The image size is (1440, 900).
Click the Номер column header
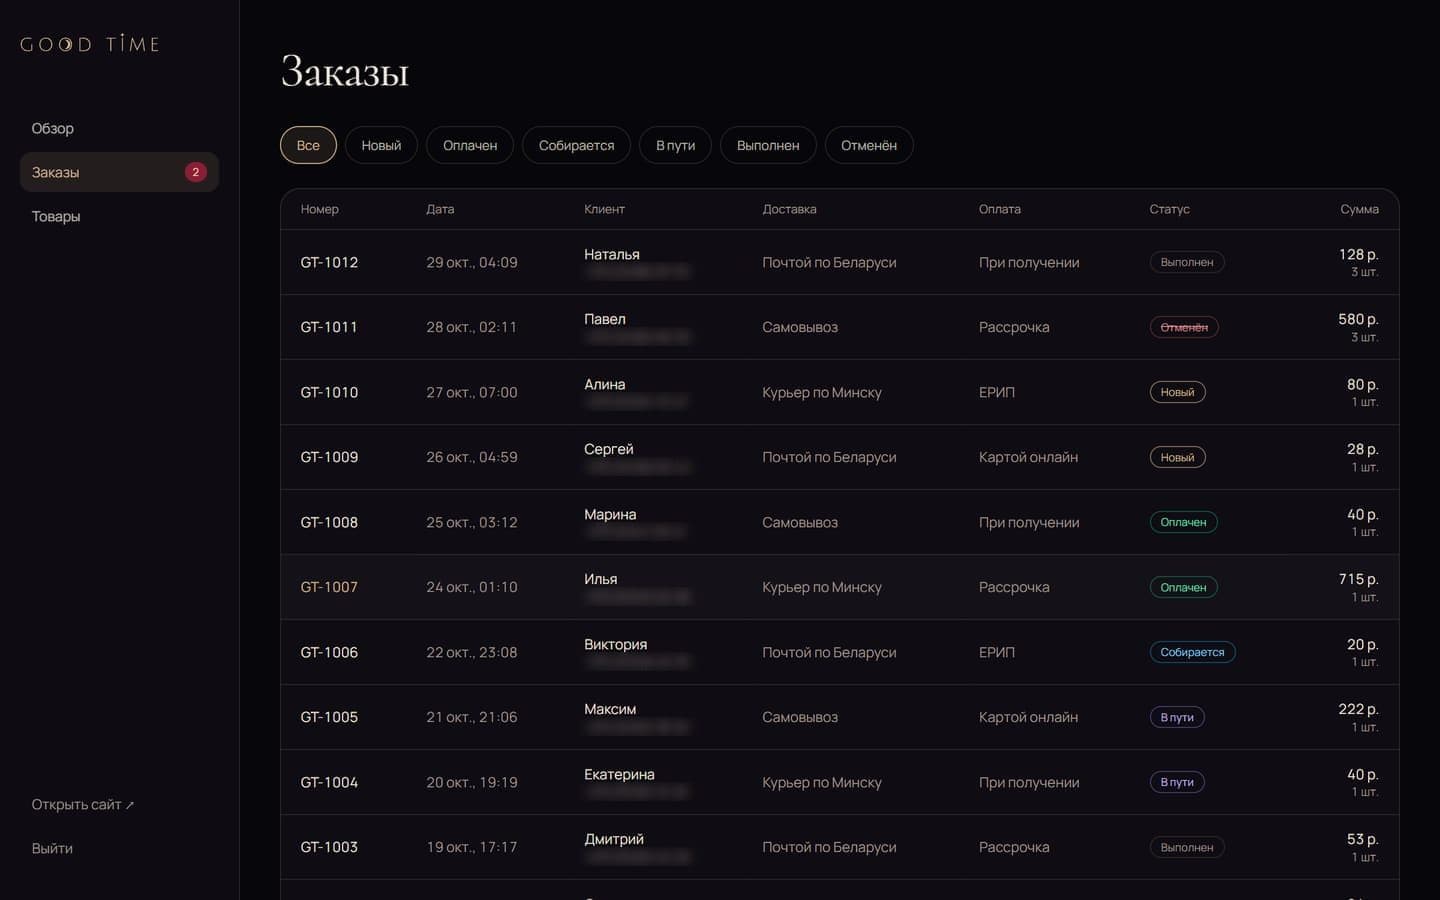click(x=320, y=209)
